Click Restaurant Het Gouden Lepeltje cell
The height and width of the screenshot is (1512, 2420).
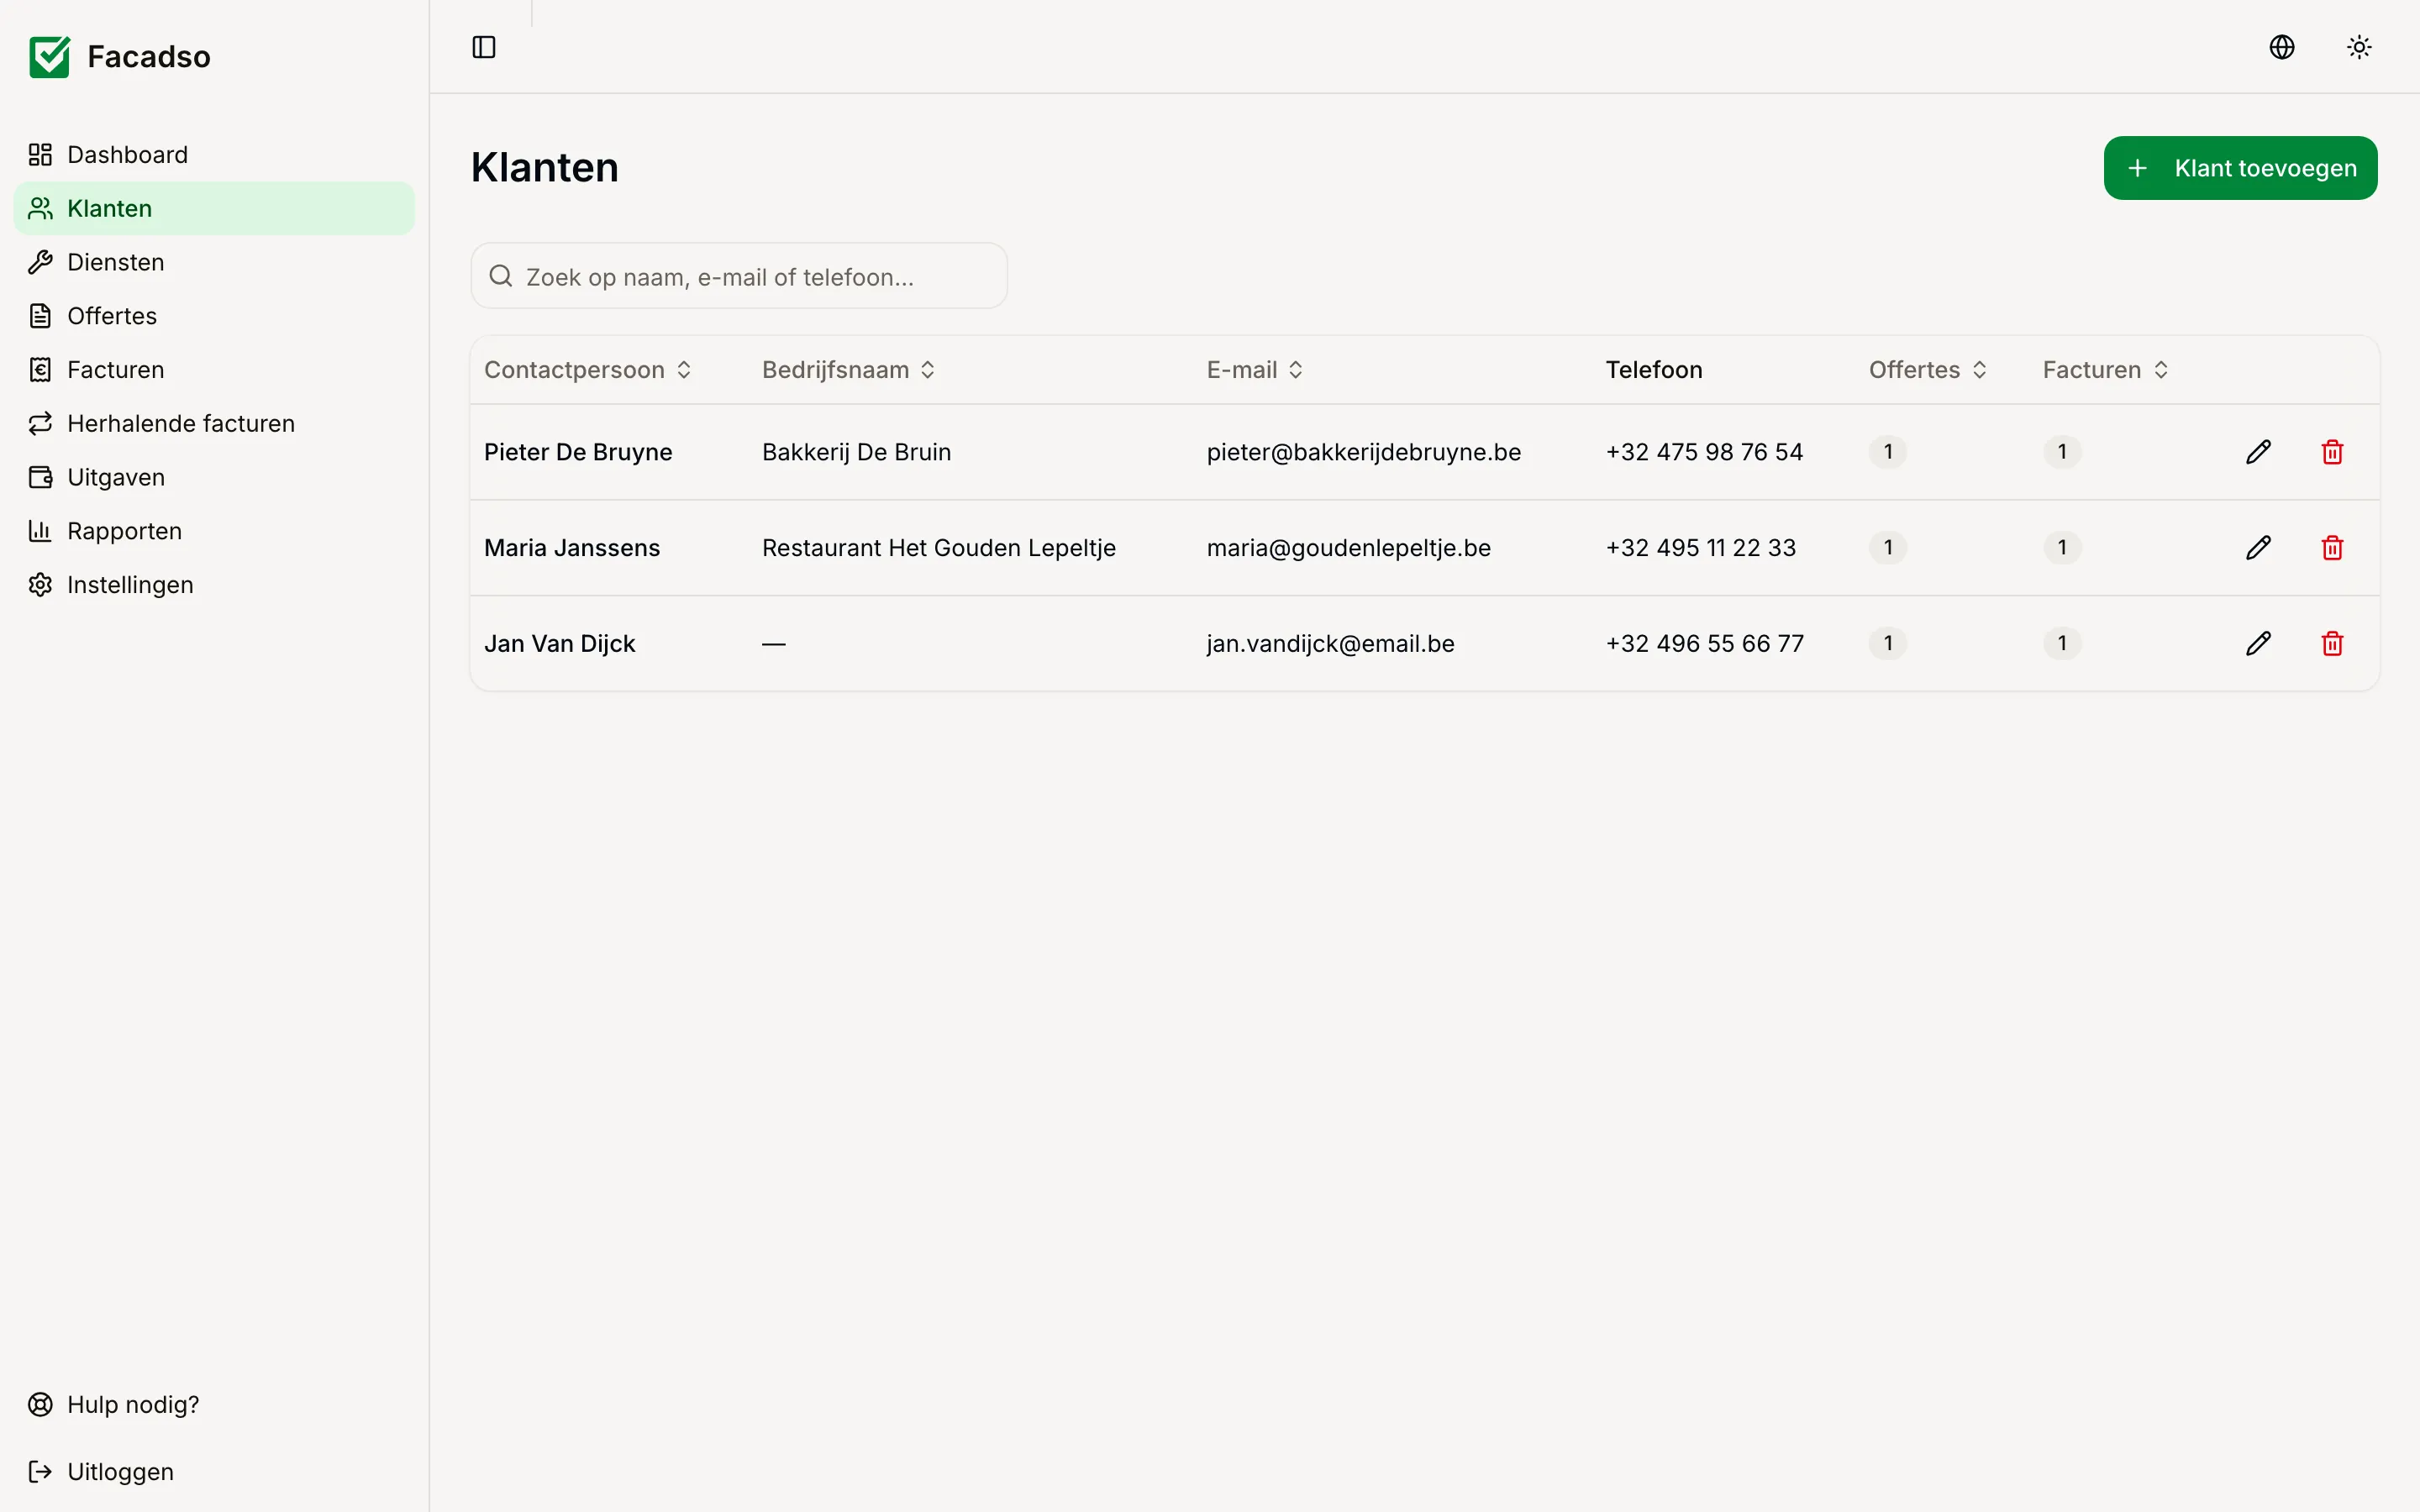point(939,548)
